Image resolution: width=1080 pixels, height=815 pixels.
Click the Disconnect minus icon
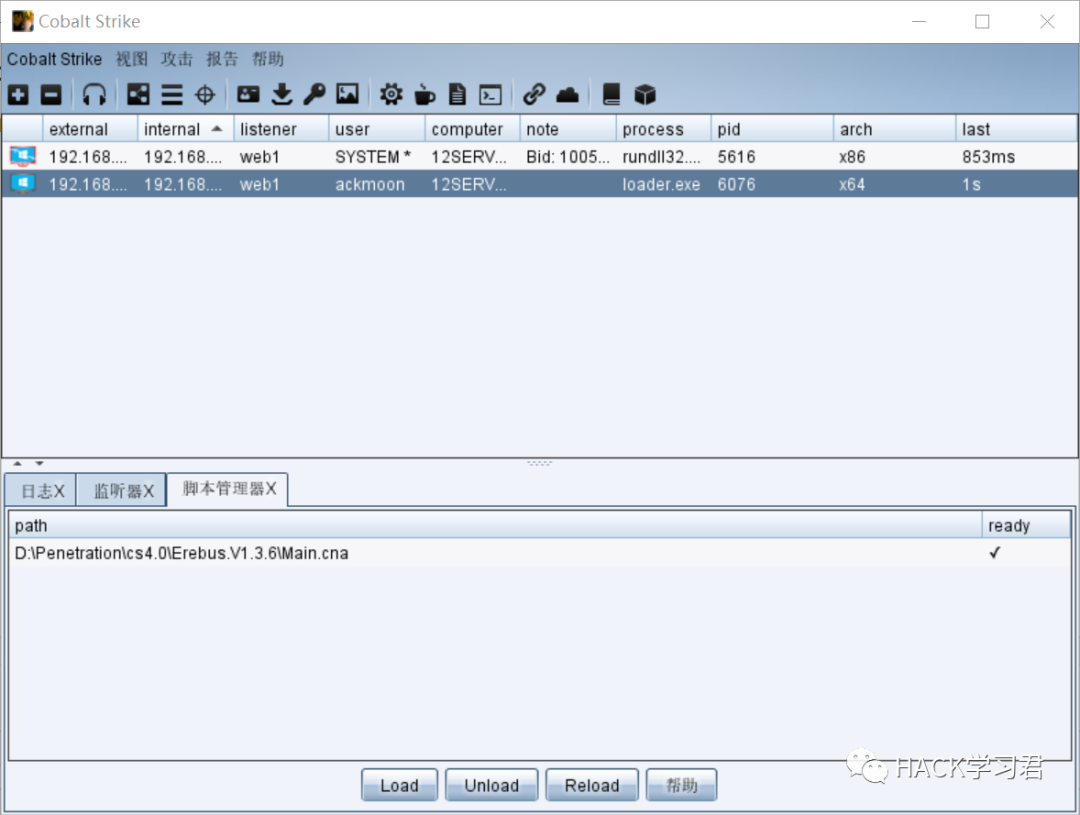[x=51, y=94]
